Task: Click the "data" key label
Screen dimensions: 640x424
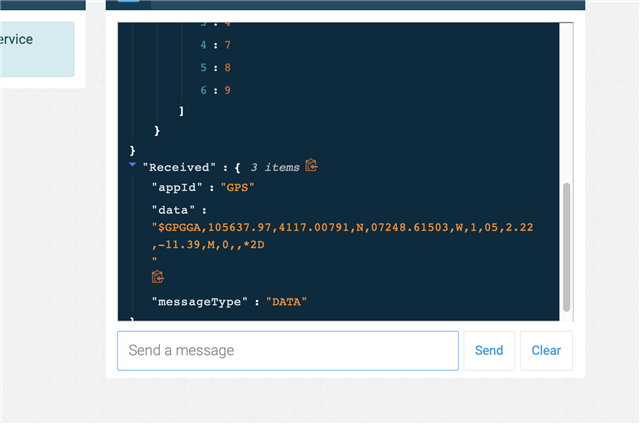Action: tap(173, 210)
